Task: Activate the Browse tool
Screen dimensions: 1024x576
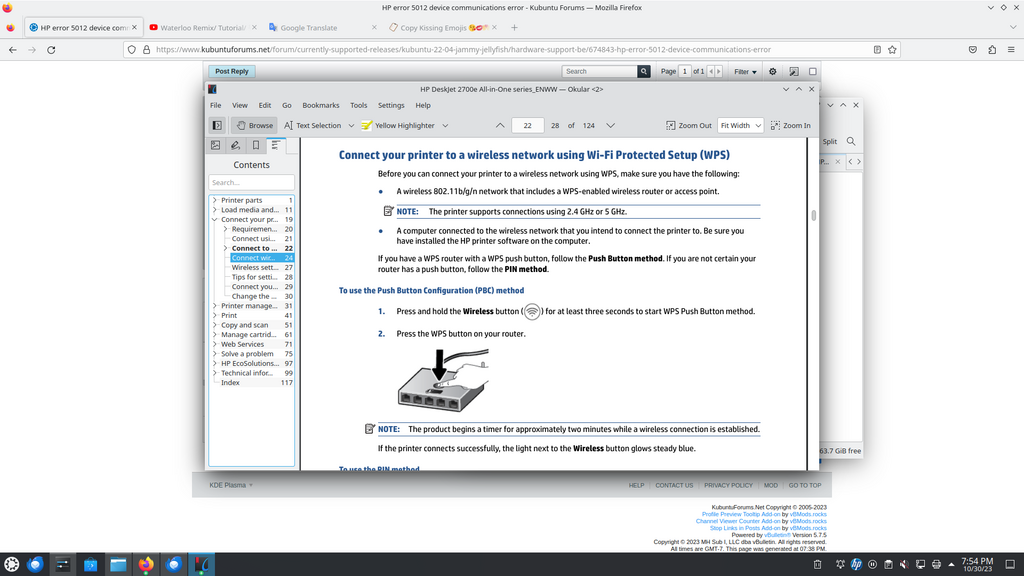Action: tap(254, 125)
